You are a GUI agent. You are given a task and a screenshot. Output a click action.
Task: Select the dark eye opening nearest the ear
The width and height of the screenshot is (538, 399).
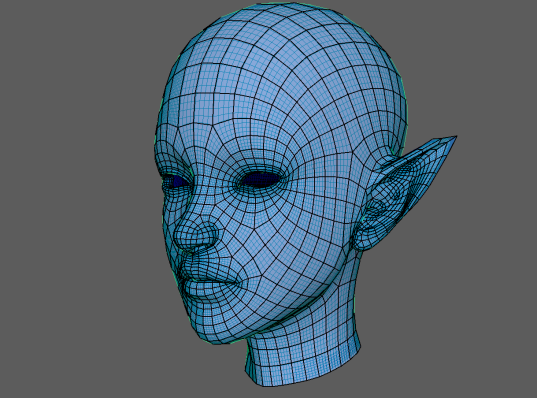pos(261,179)
